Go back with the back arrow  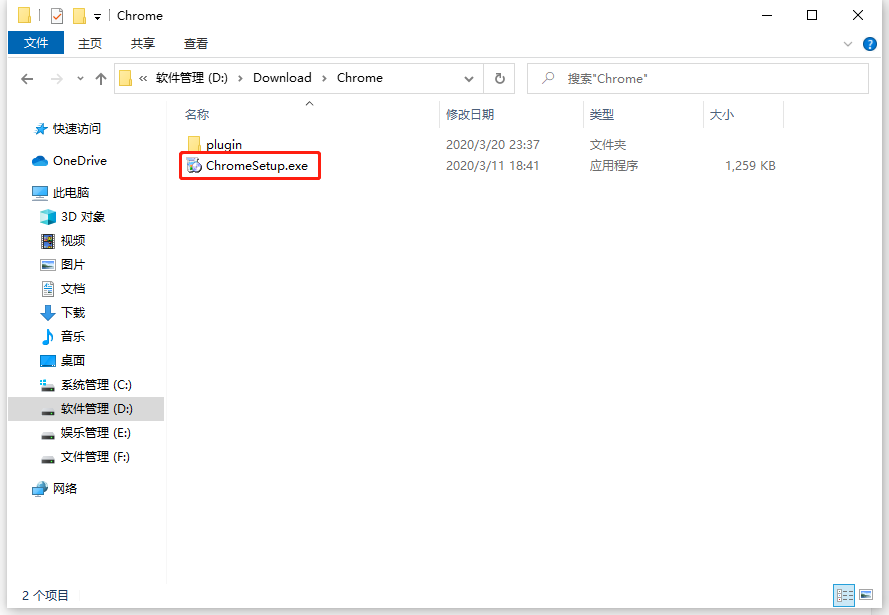click(27, 79)
